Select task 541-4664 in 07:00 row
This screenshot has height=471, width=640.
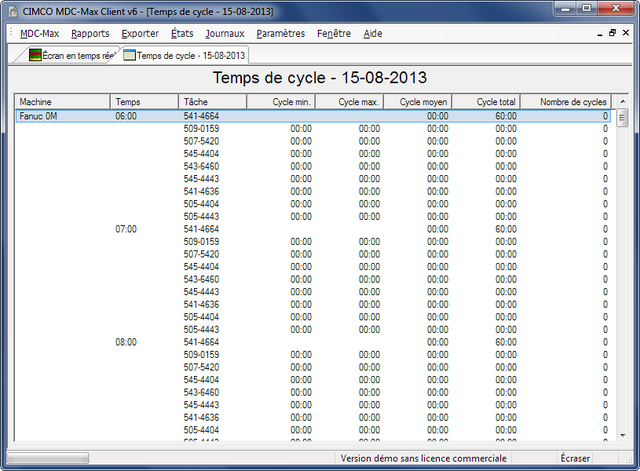(201, 229)
